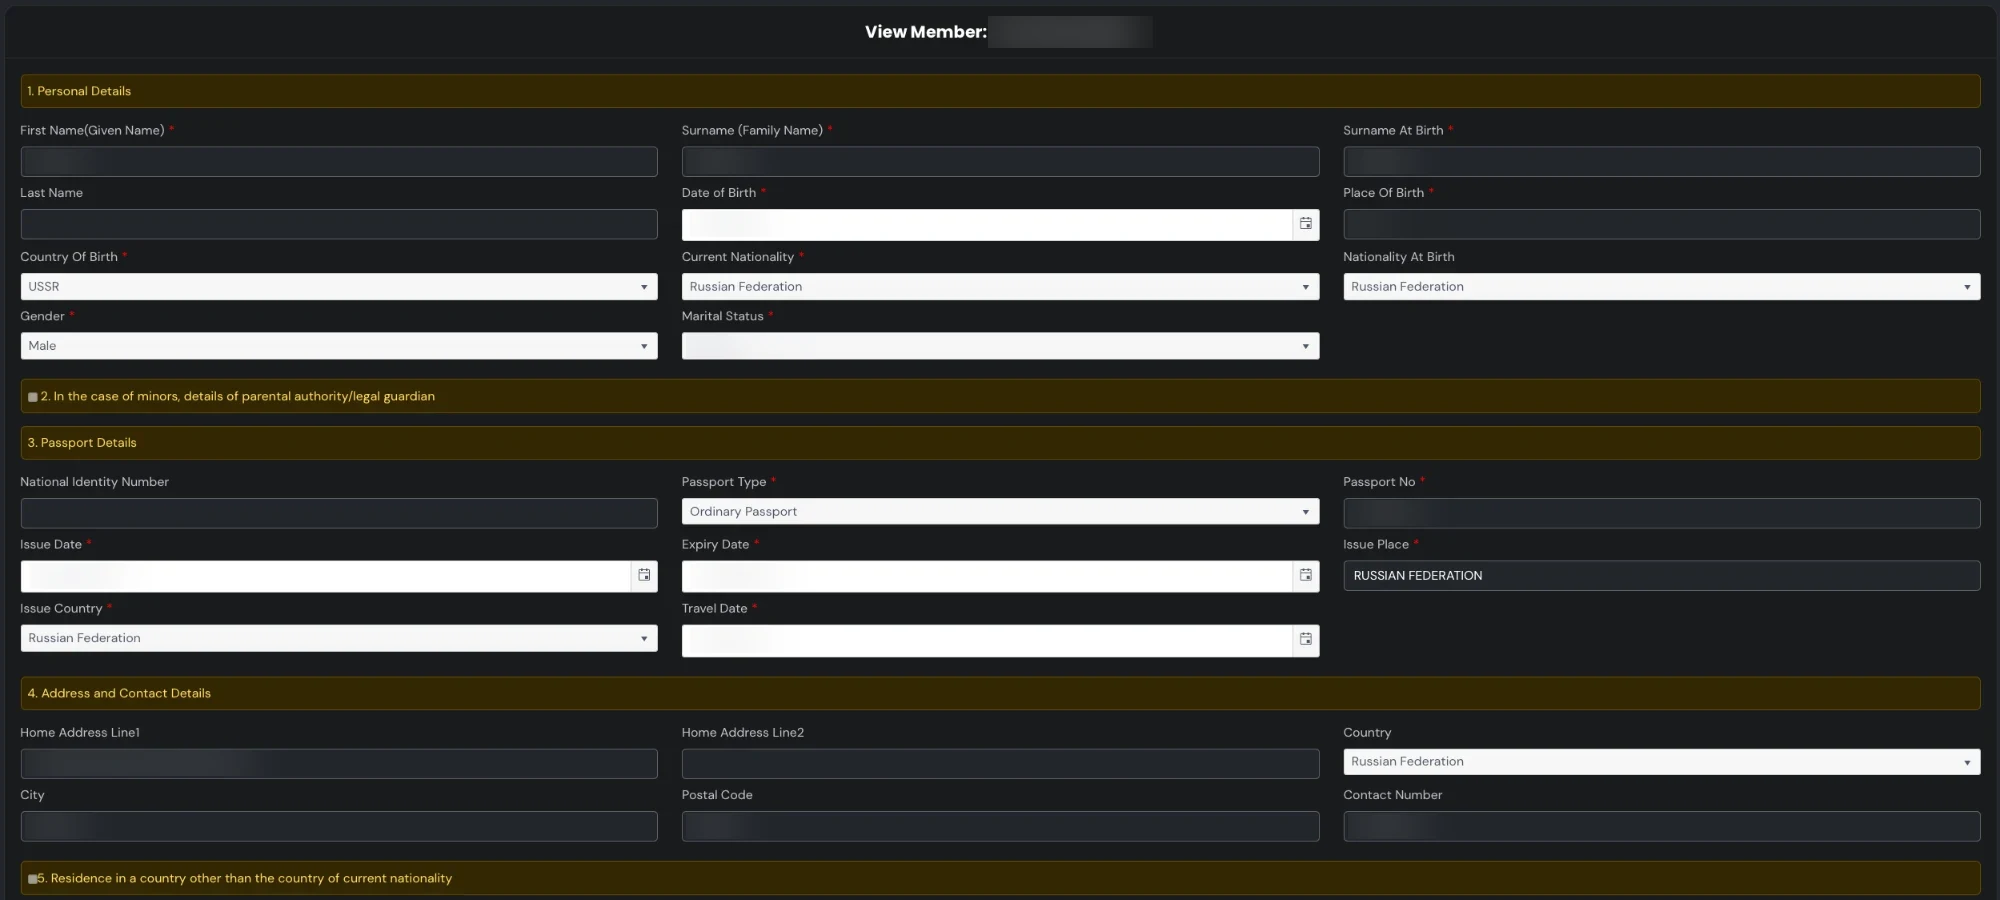Screen dimensions: 2000x900
Task: Focus the Postal Code field
Action: coord(1000,826)
